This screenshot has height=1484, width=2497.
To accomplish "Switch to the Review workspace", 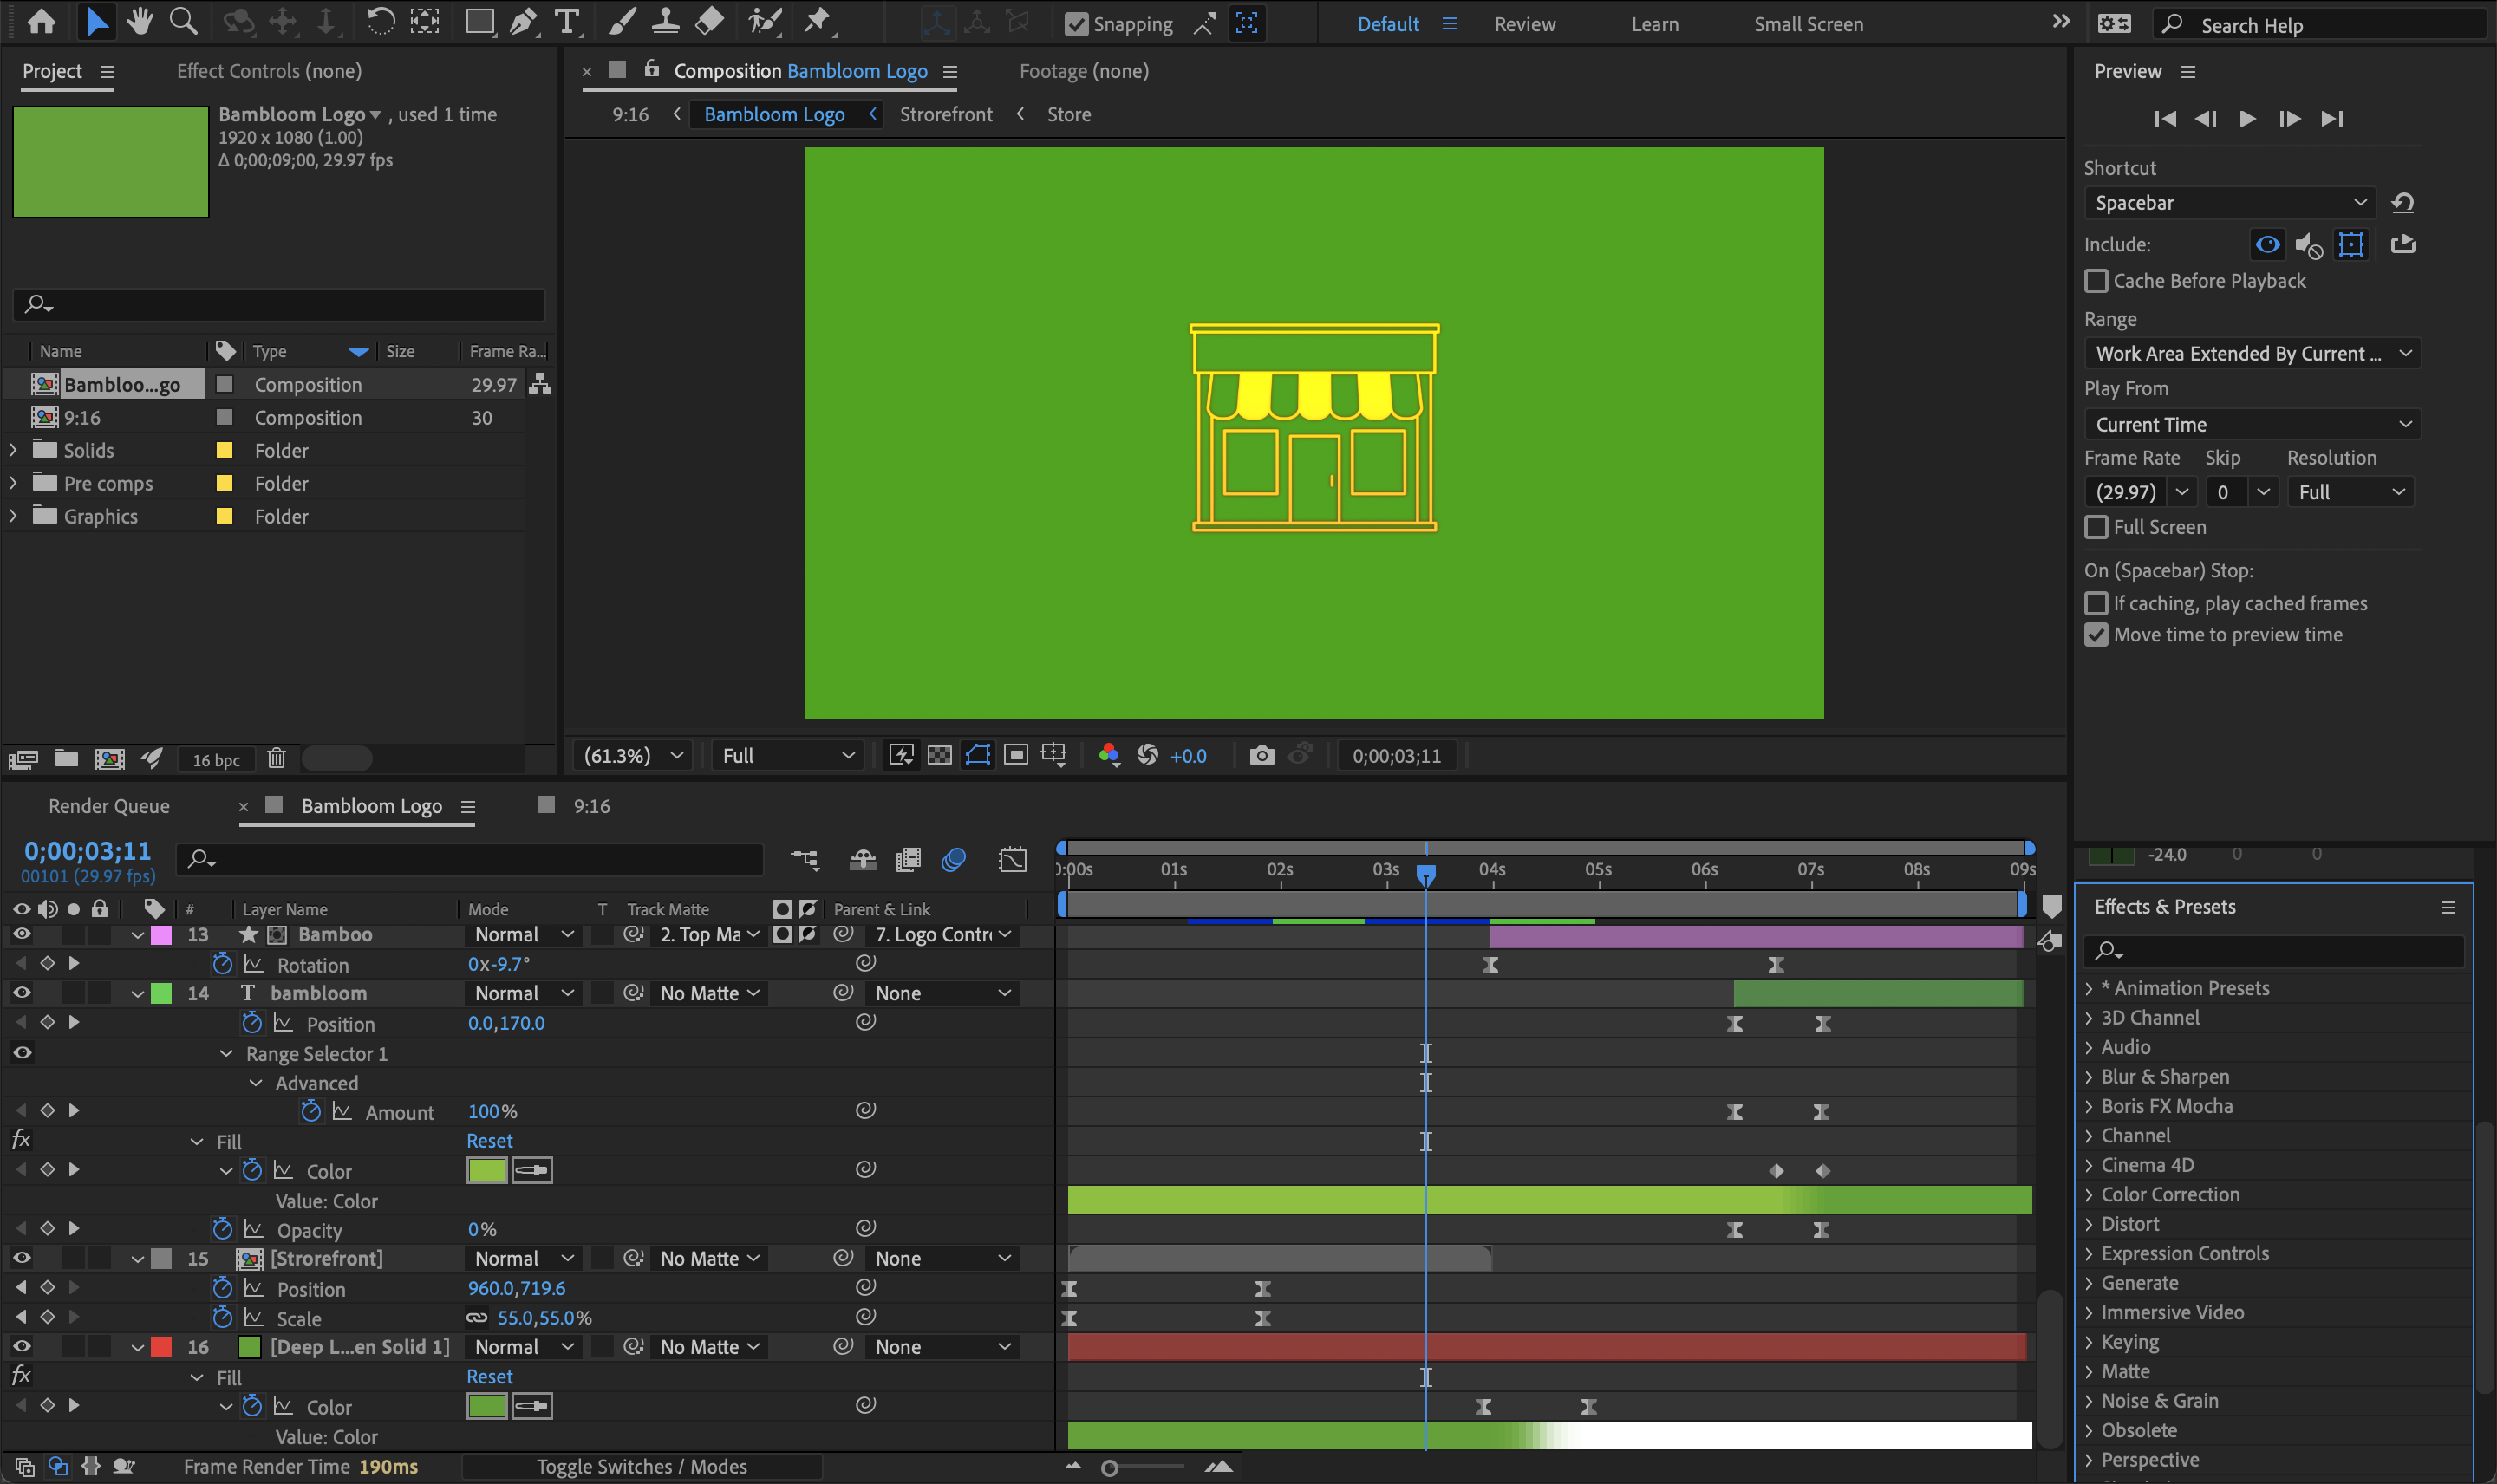I will [x=1524, y=24].
